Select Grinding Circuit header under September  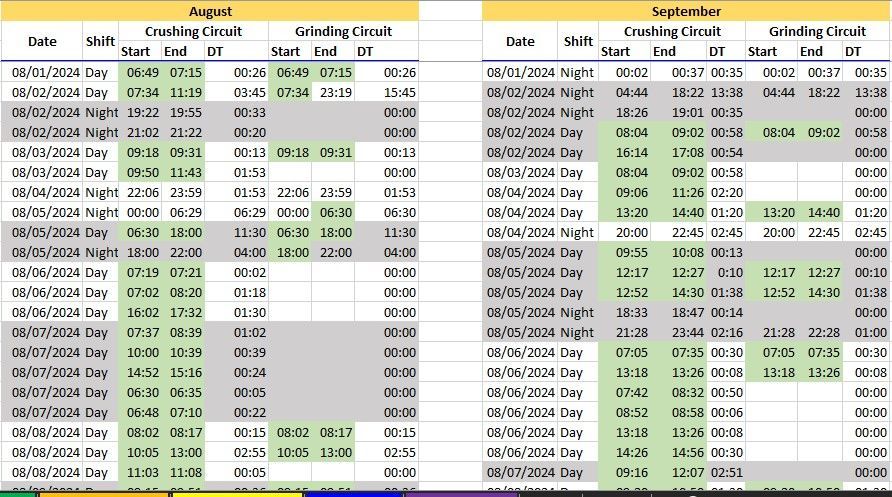click(817, 31)
